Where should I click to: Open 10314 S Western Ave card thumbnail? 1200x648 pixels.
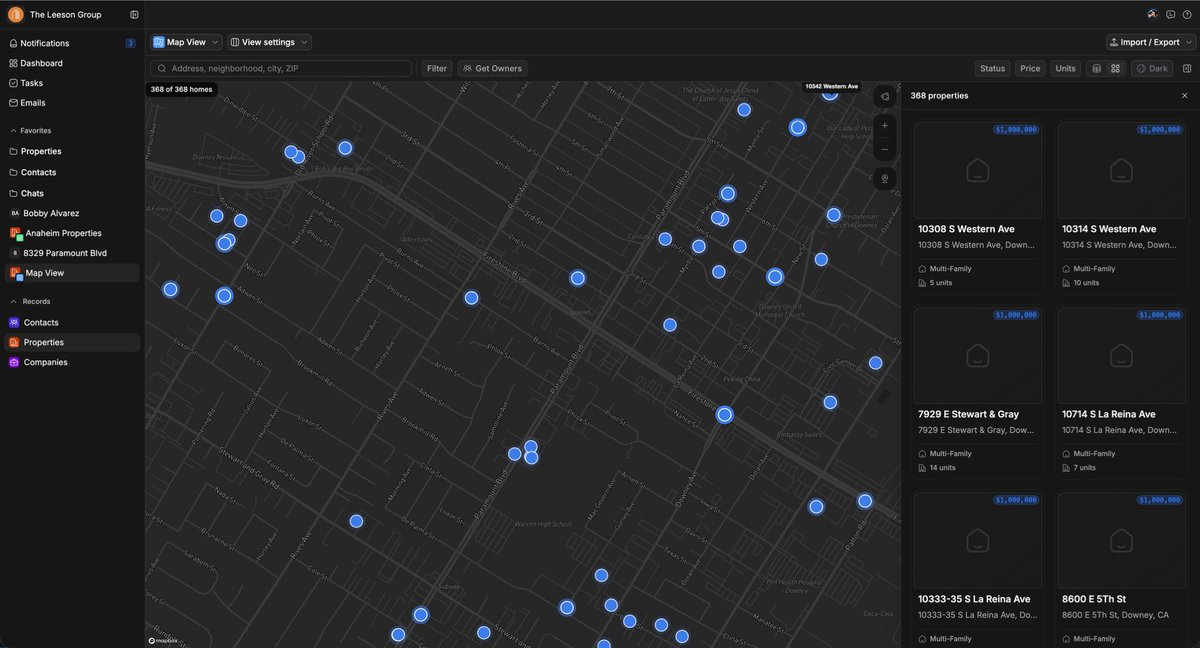coord(1121,170)
